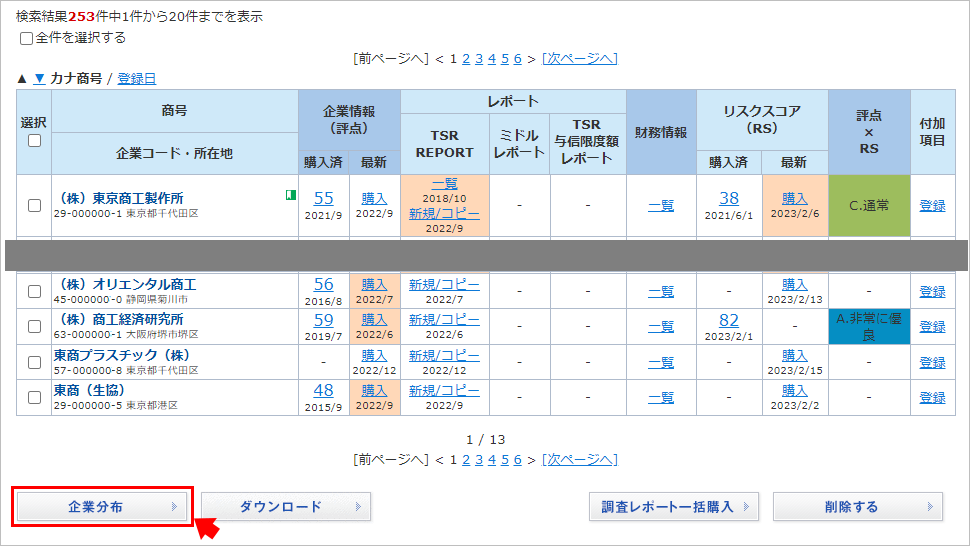This screenshot has width=970, height=546.
Task: Click 購入 dated 2022/7 for オリエンタル商工
Action: [374, 284]
